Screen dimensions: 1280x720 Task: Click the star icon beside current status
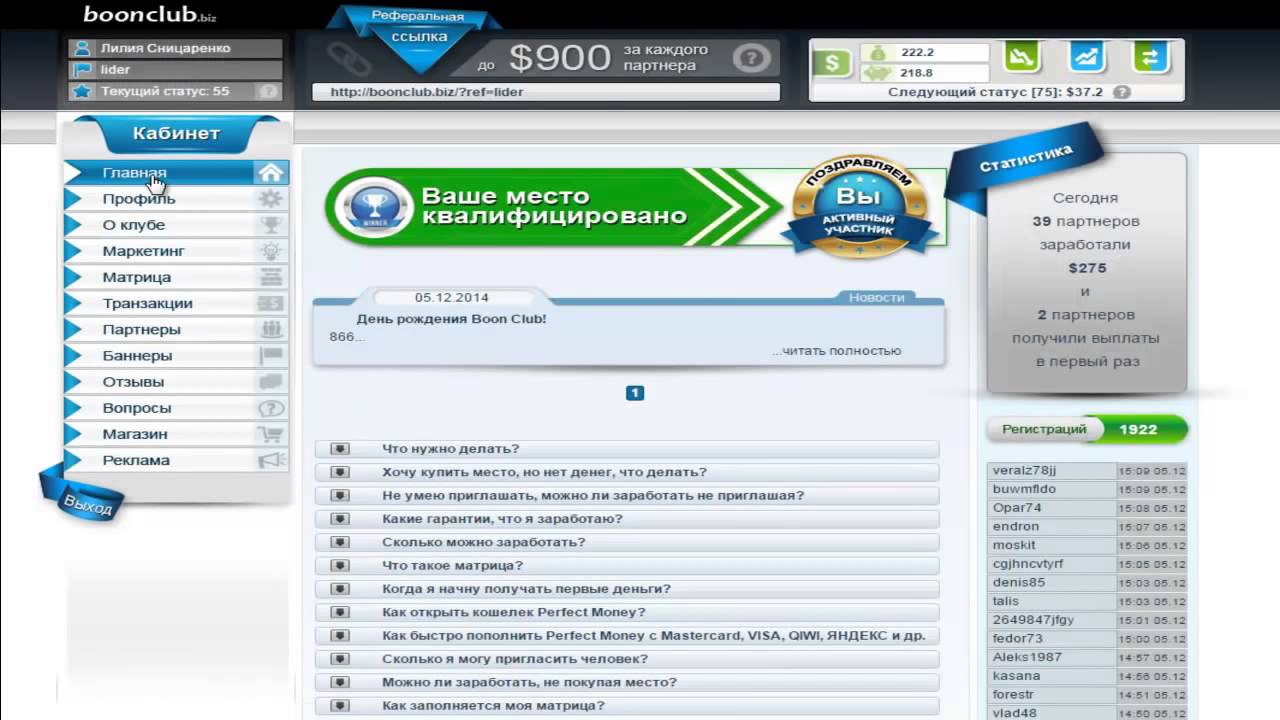pyautogui.click(x=81, y=91)
